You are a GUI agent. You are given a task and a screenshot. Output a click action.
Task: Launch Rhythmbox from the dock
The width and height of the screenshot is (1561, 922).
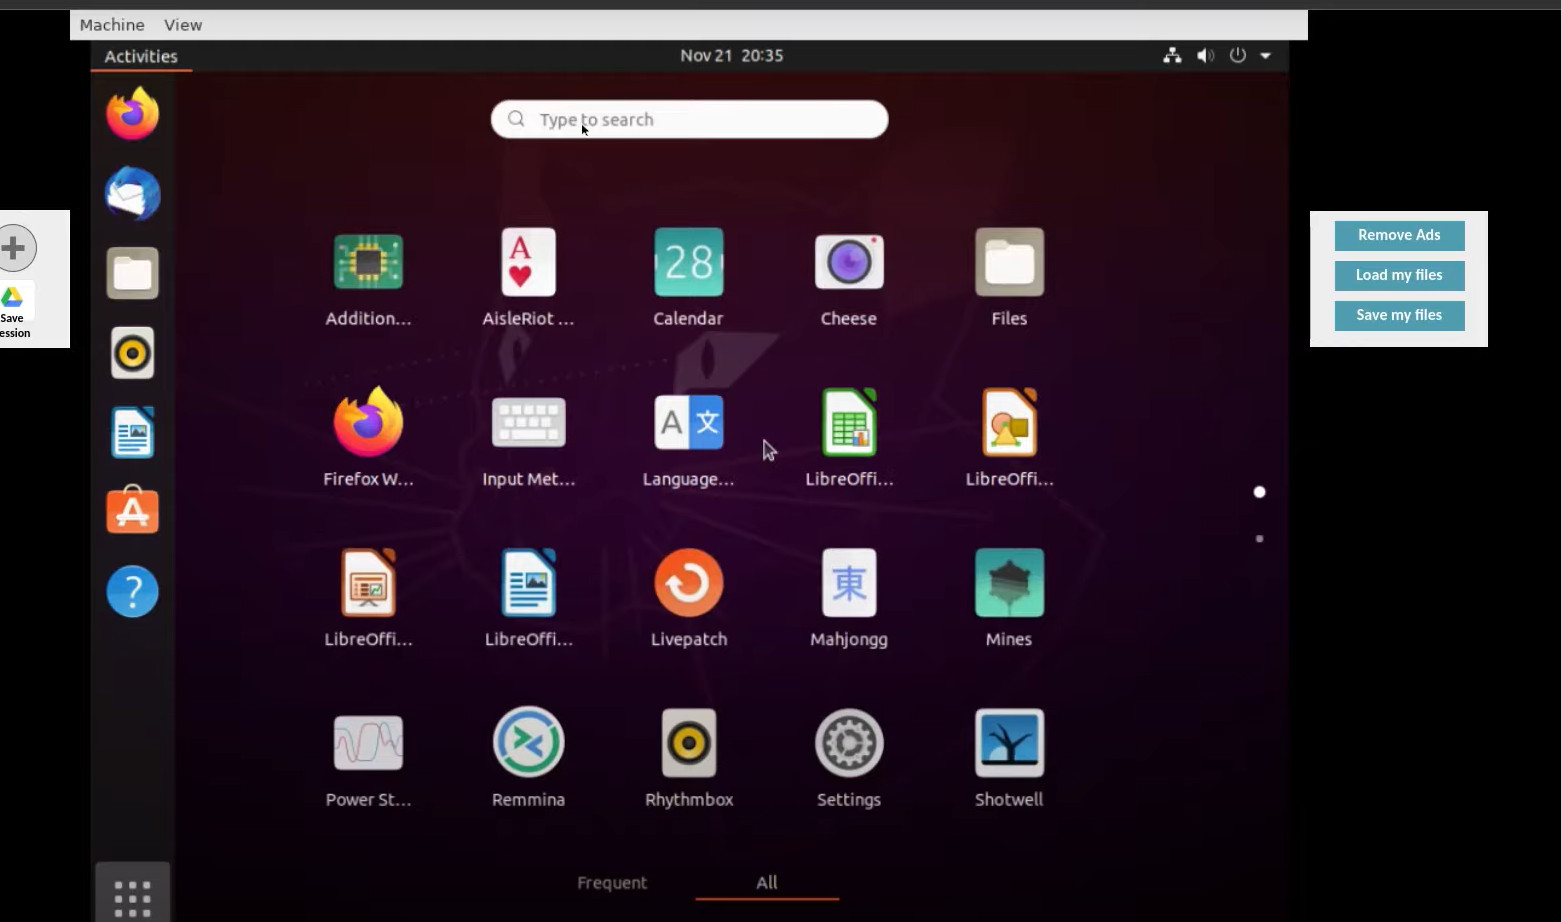tap(133, 353)
